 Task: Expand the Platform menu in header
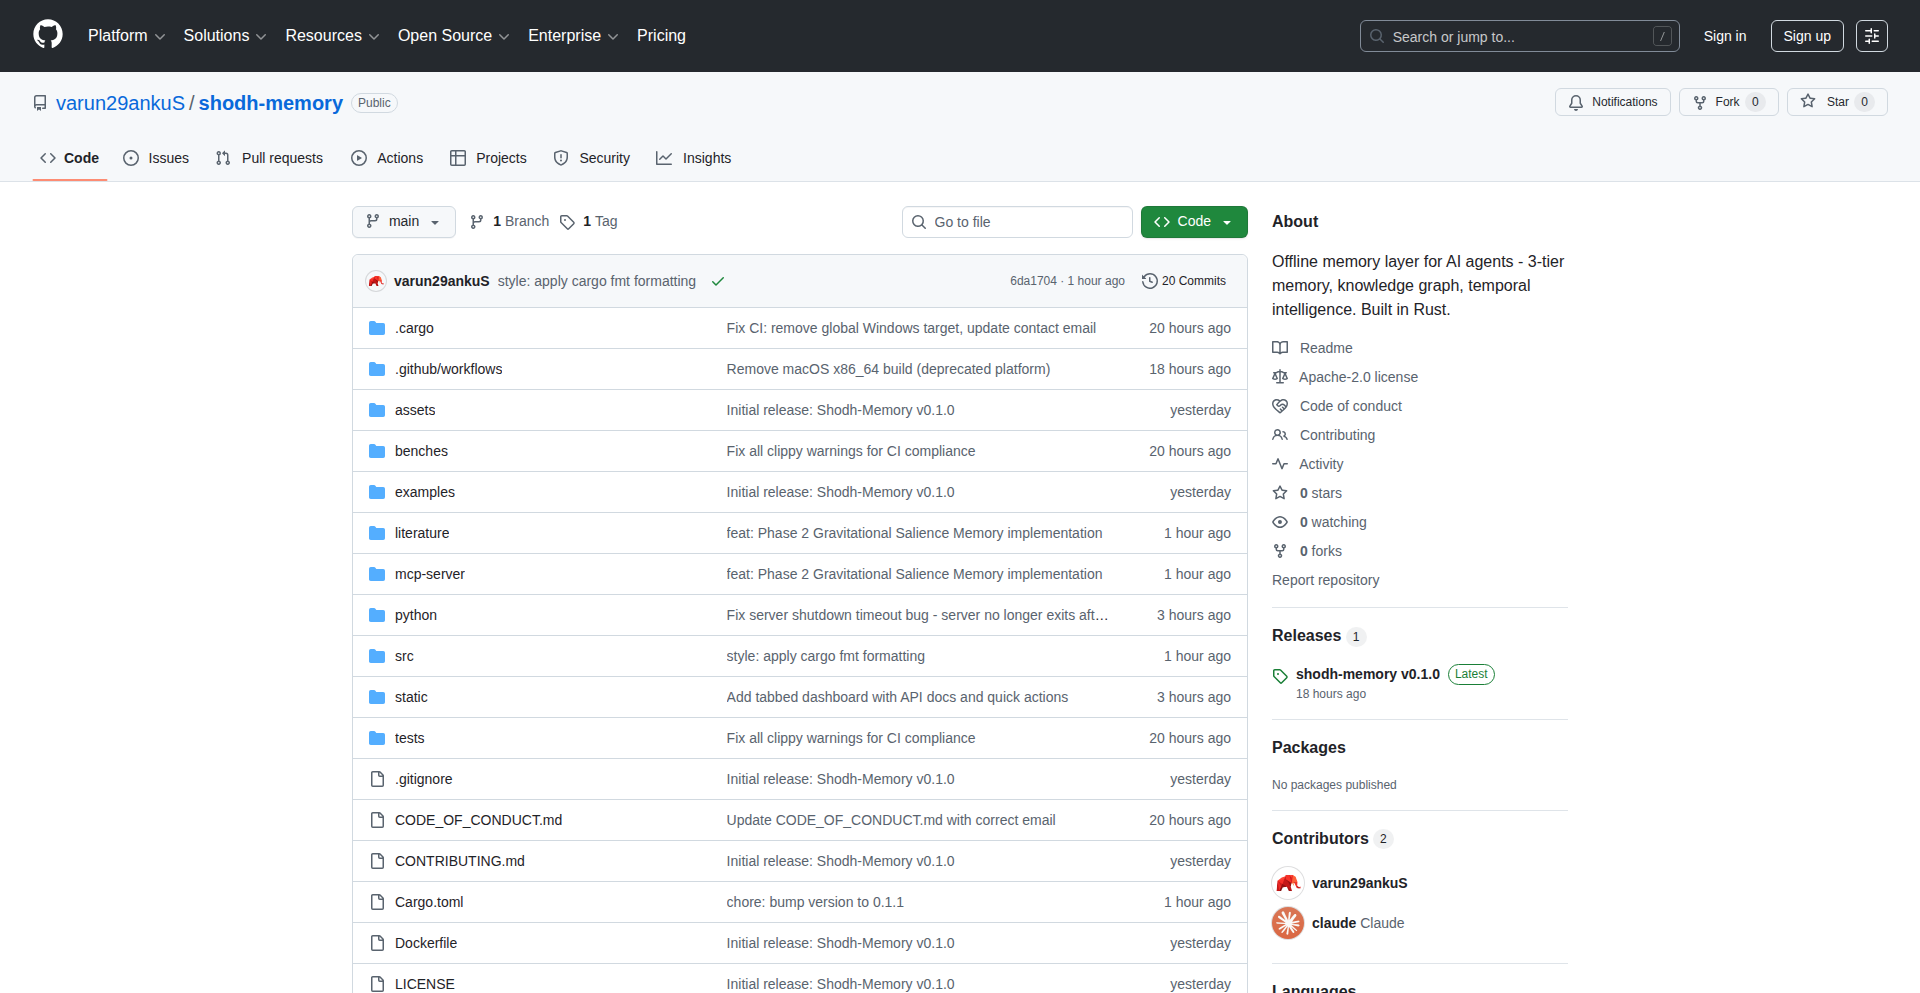pos(126,36)
